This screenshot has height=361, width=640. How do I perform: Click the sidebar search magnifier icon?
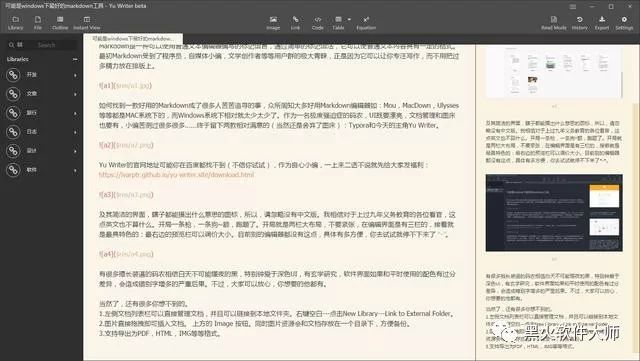(11, 45)
